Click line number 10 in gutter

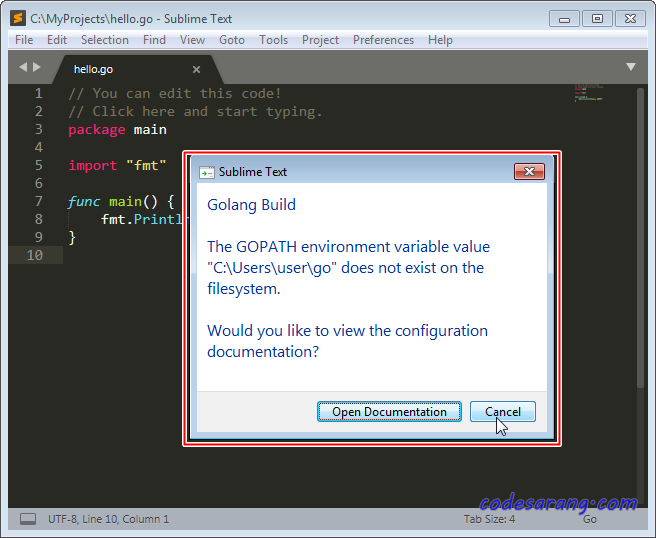[x=35, y=255]
